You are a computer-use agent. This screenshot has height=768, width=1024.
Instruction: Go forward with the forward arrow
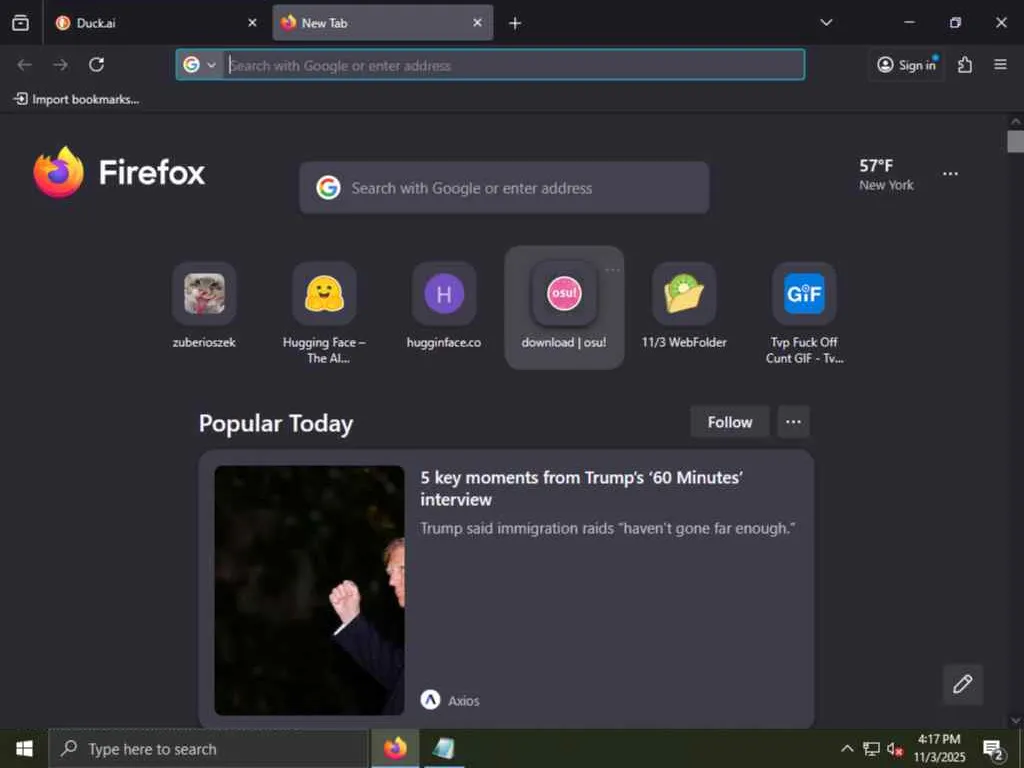pos(61,65)
